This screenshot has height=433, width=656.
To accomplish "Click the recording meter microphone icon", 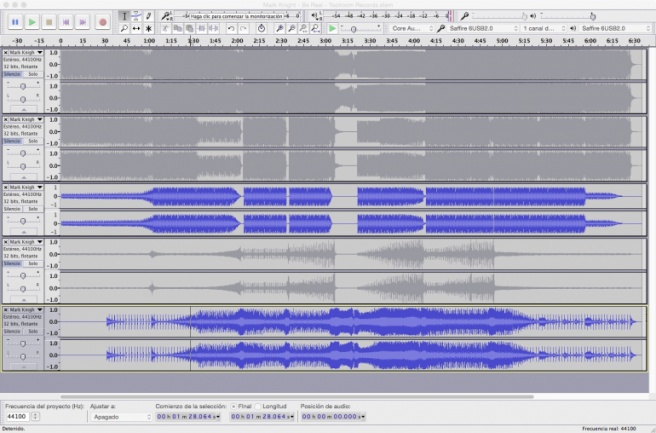I will pos(166,16).
